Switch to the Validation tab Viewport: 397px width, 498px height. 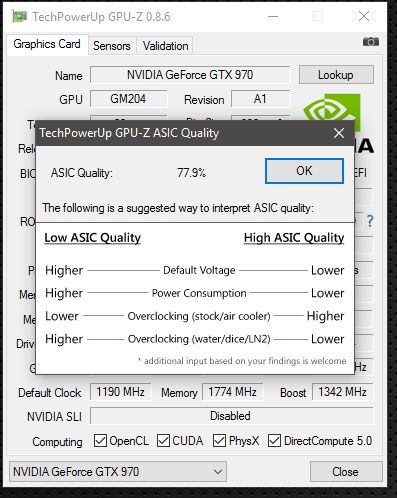click(x=165, y=46)
